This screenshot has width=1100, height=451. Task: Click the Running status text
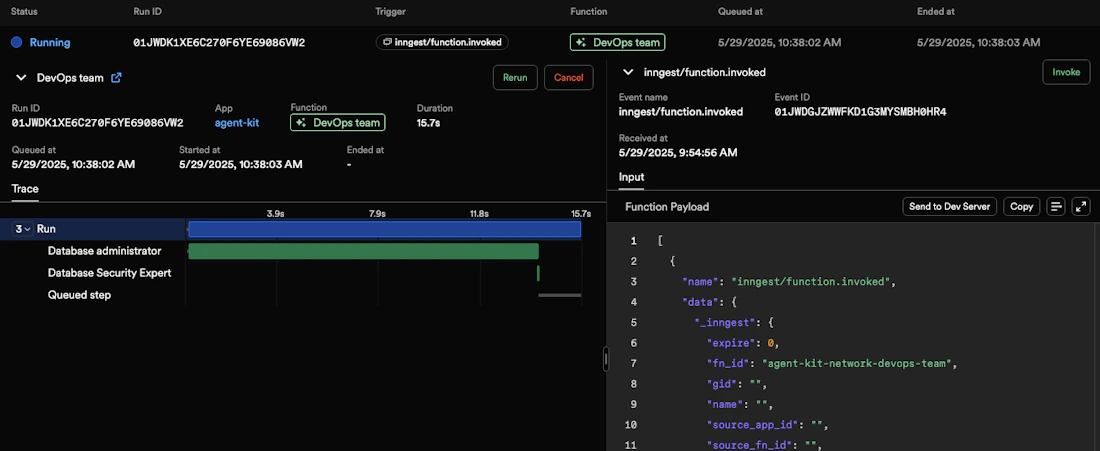[50, 42]
